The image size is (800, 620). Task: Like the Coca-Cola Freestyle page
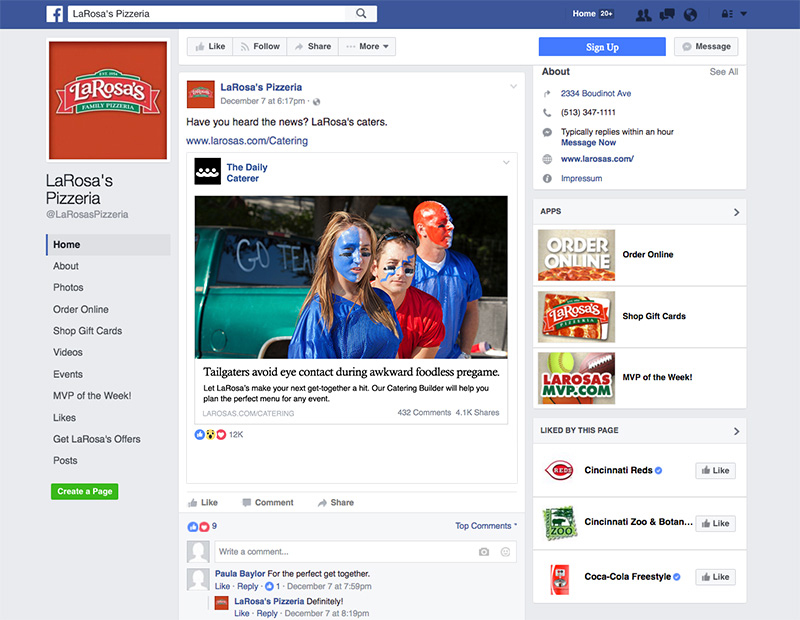coord(715,577)
